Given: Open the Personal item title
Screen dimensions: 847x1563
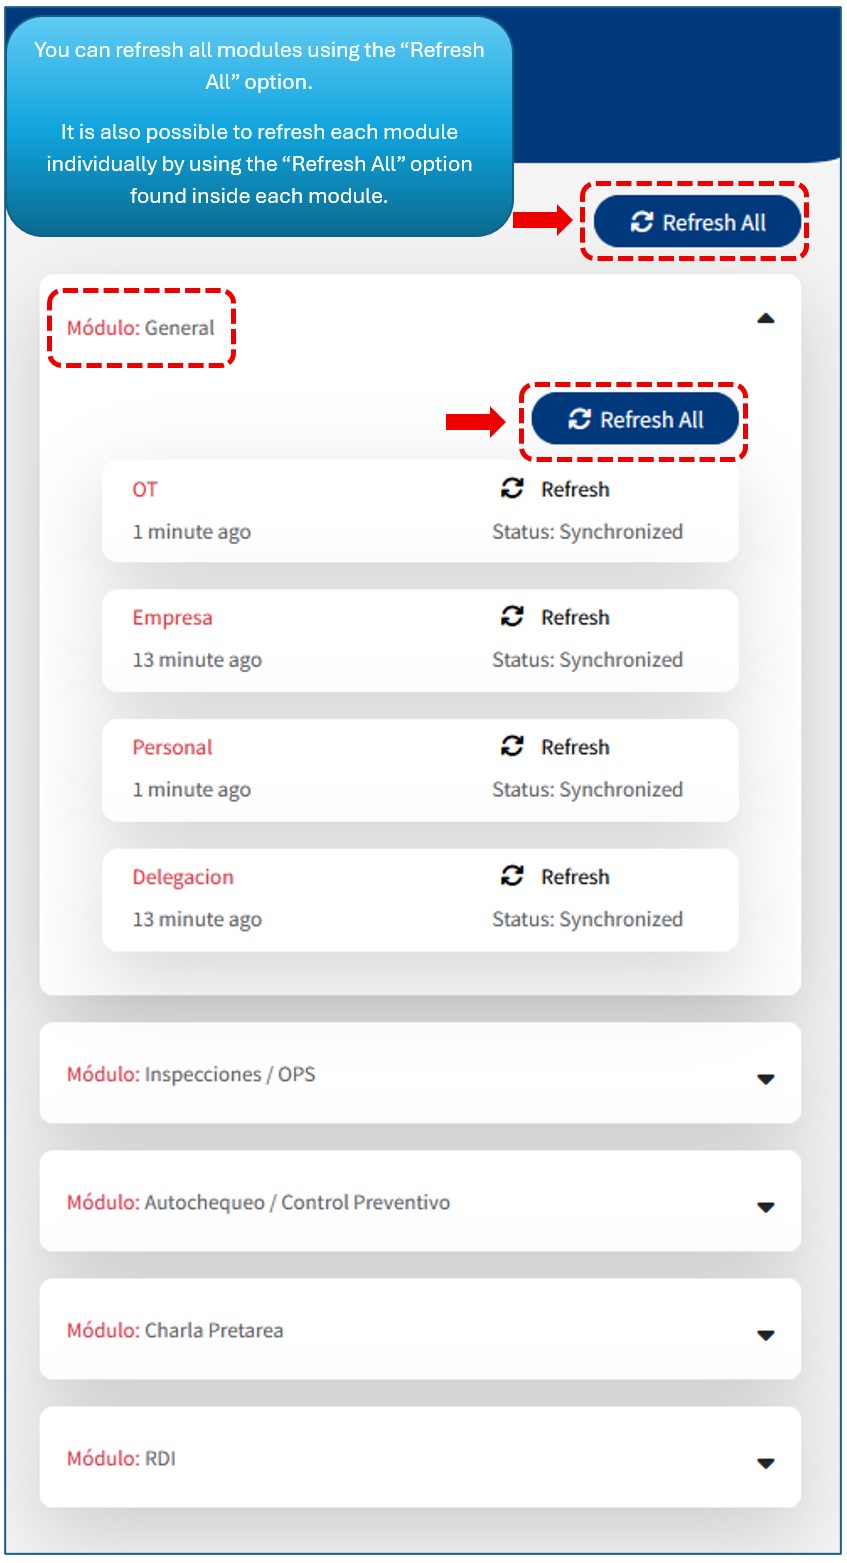Looking at the screenshot, I should 172,747.
